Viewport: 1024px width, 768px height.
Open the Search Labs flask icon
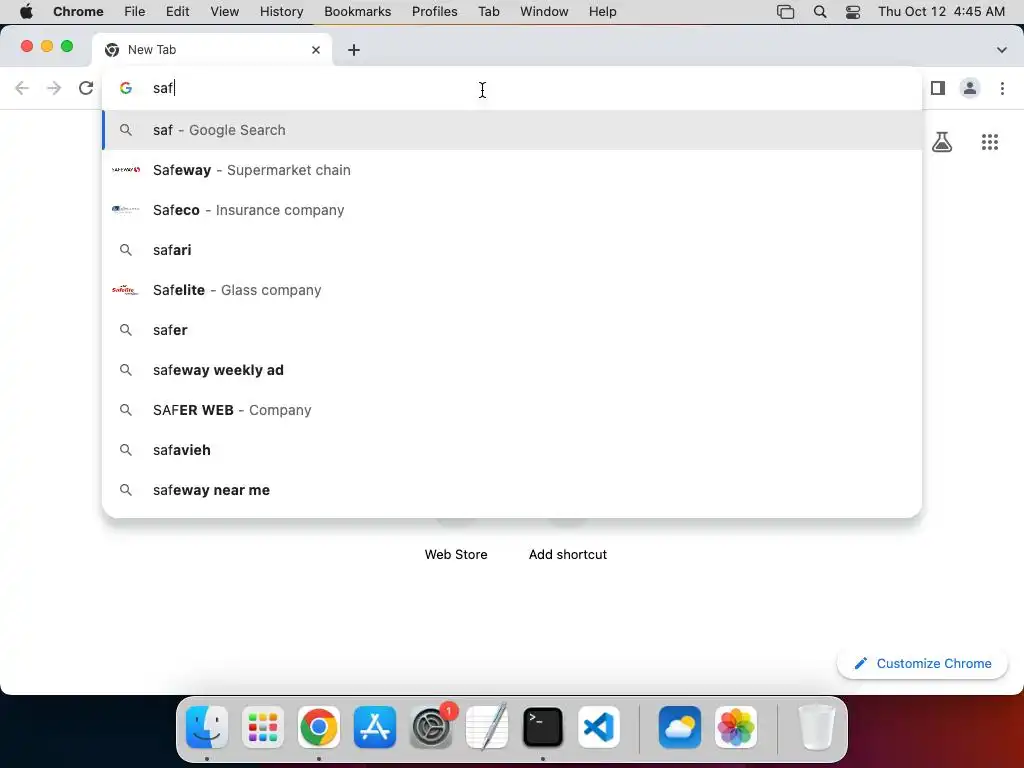point(942,142)
